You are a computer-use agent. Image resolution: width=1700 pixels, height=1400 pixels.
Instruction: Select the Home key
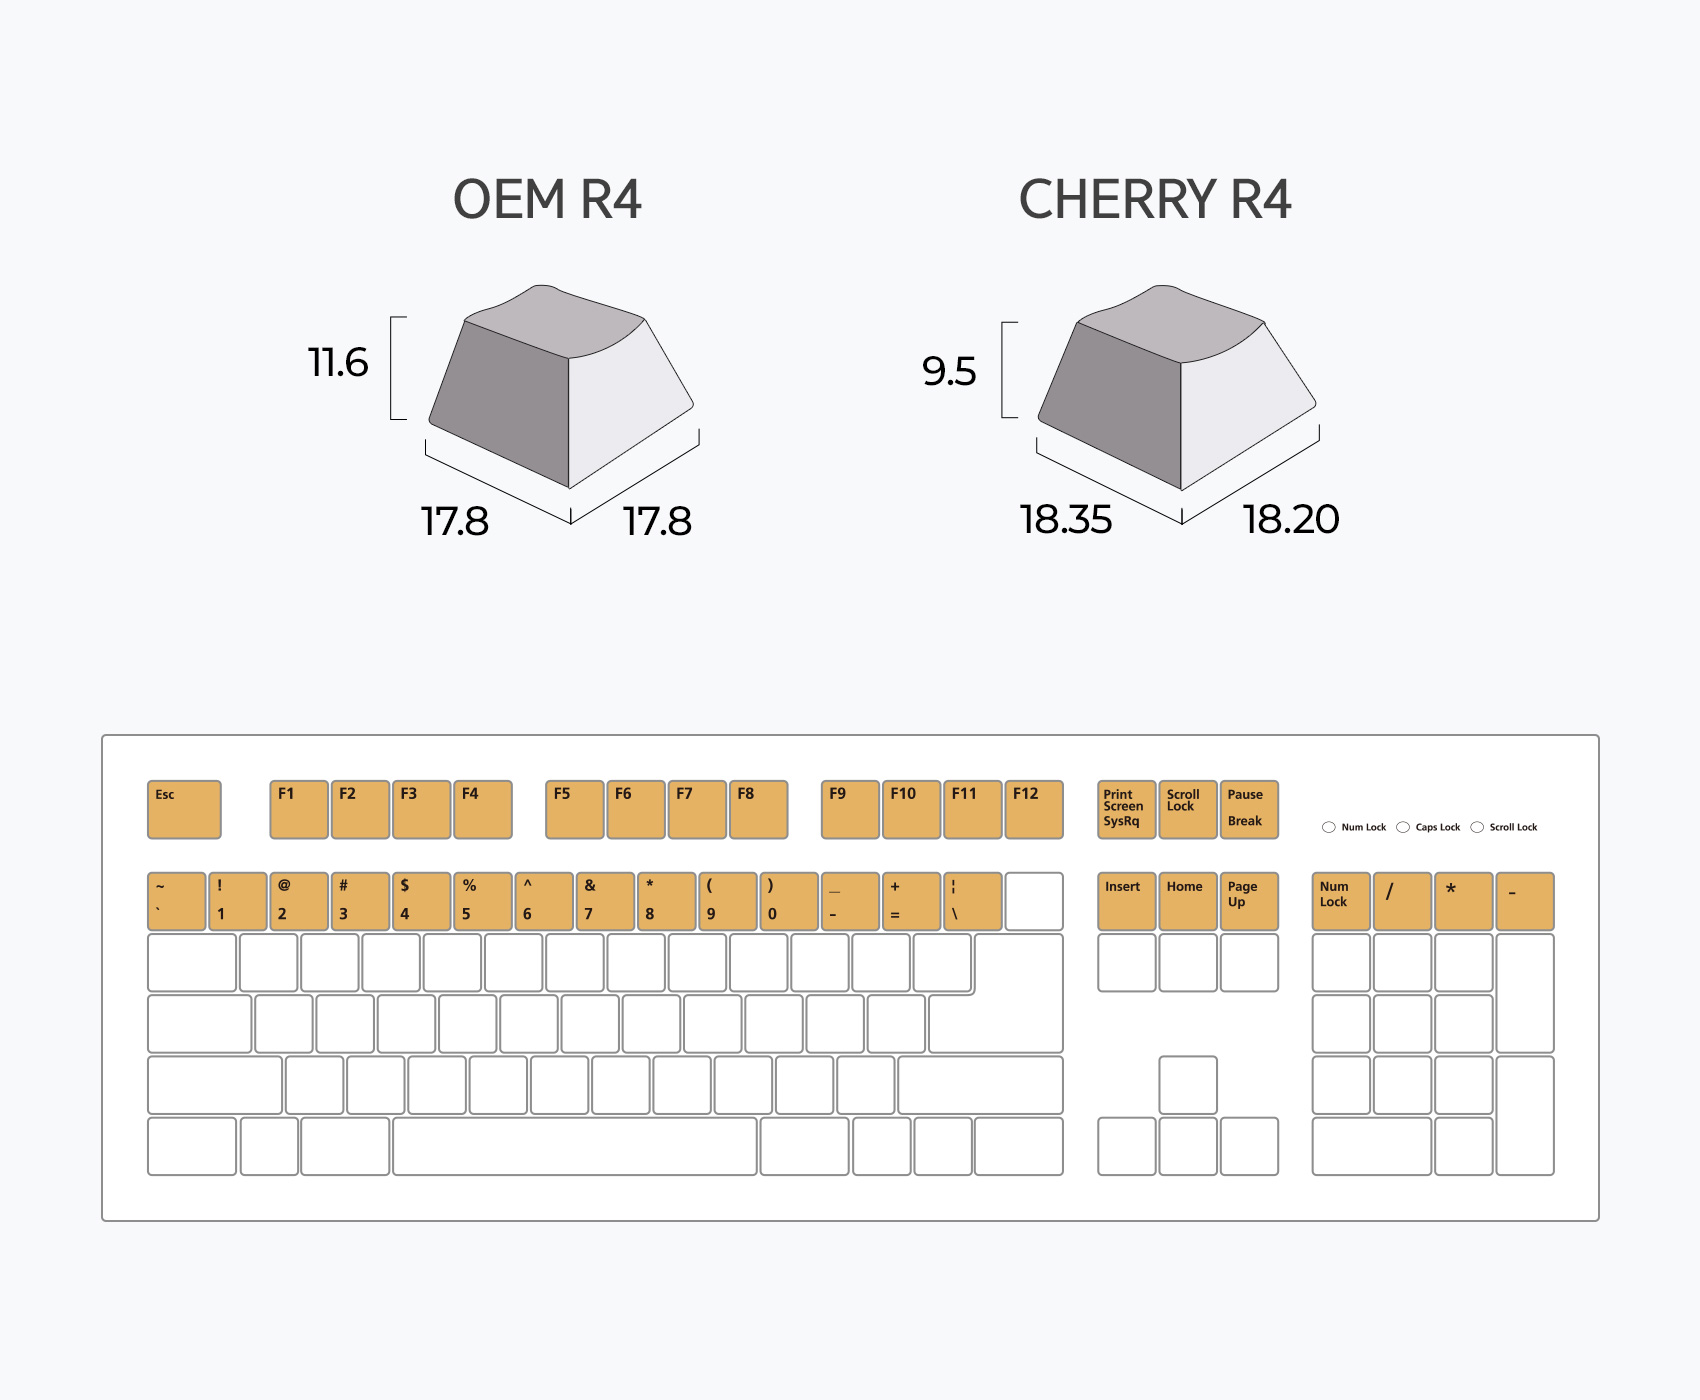point(1187,901)
